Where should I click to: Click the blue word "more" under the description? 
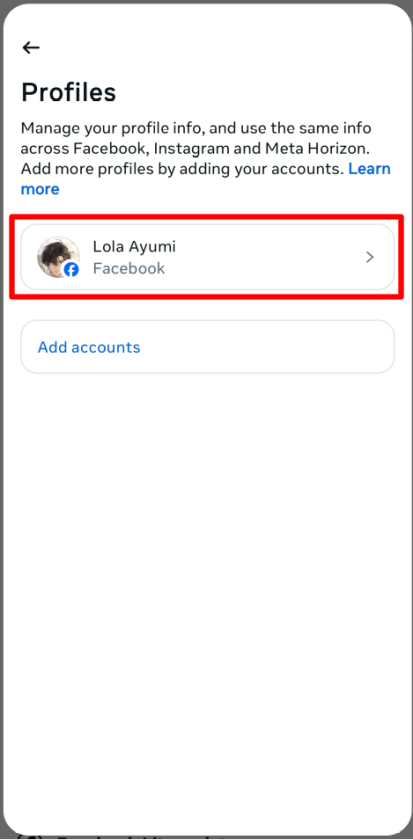[40, 189]
